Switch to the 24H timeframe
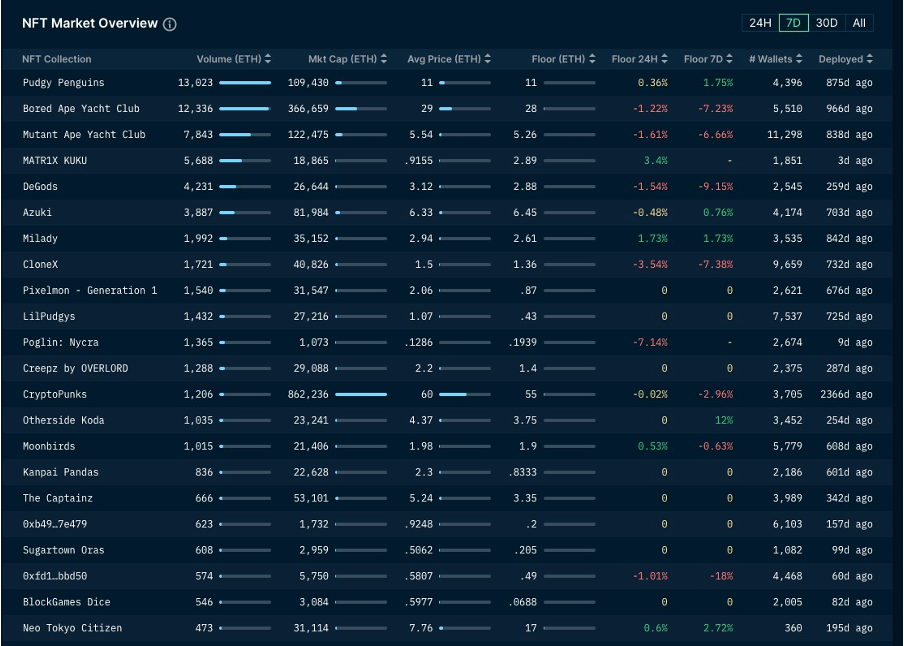Viewport: 904px width, 646px height. 760,23
